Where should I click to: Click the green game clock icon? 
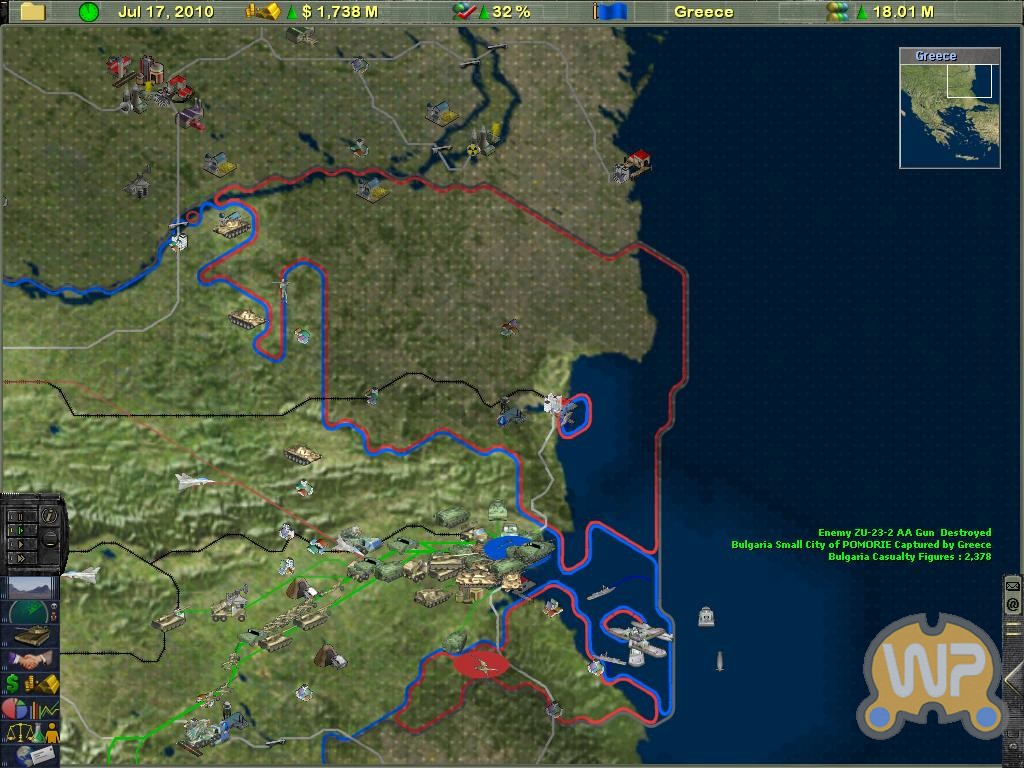coord(89,12)
